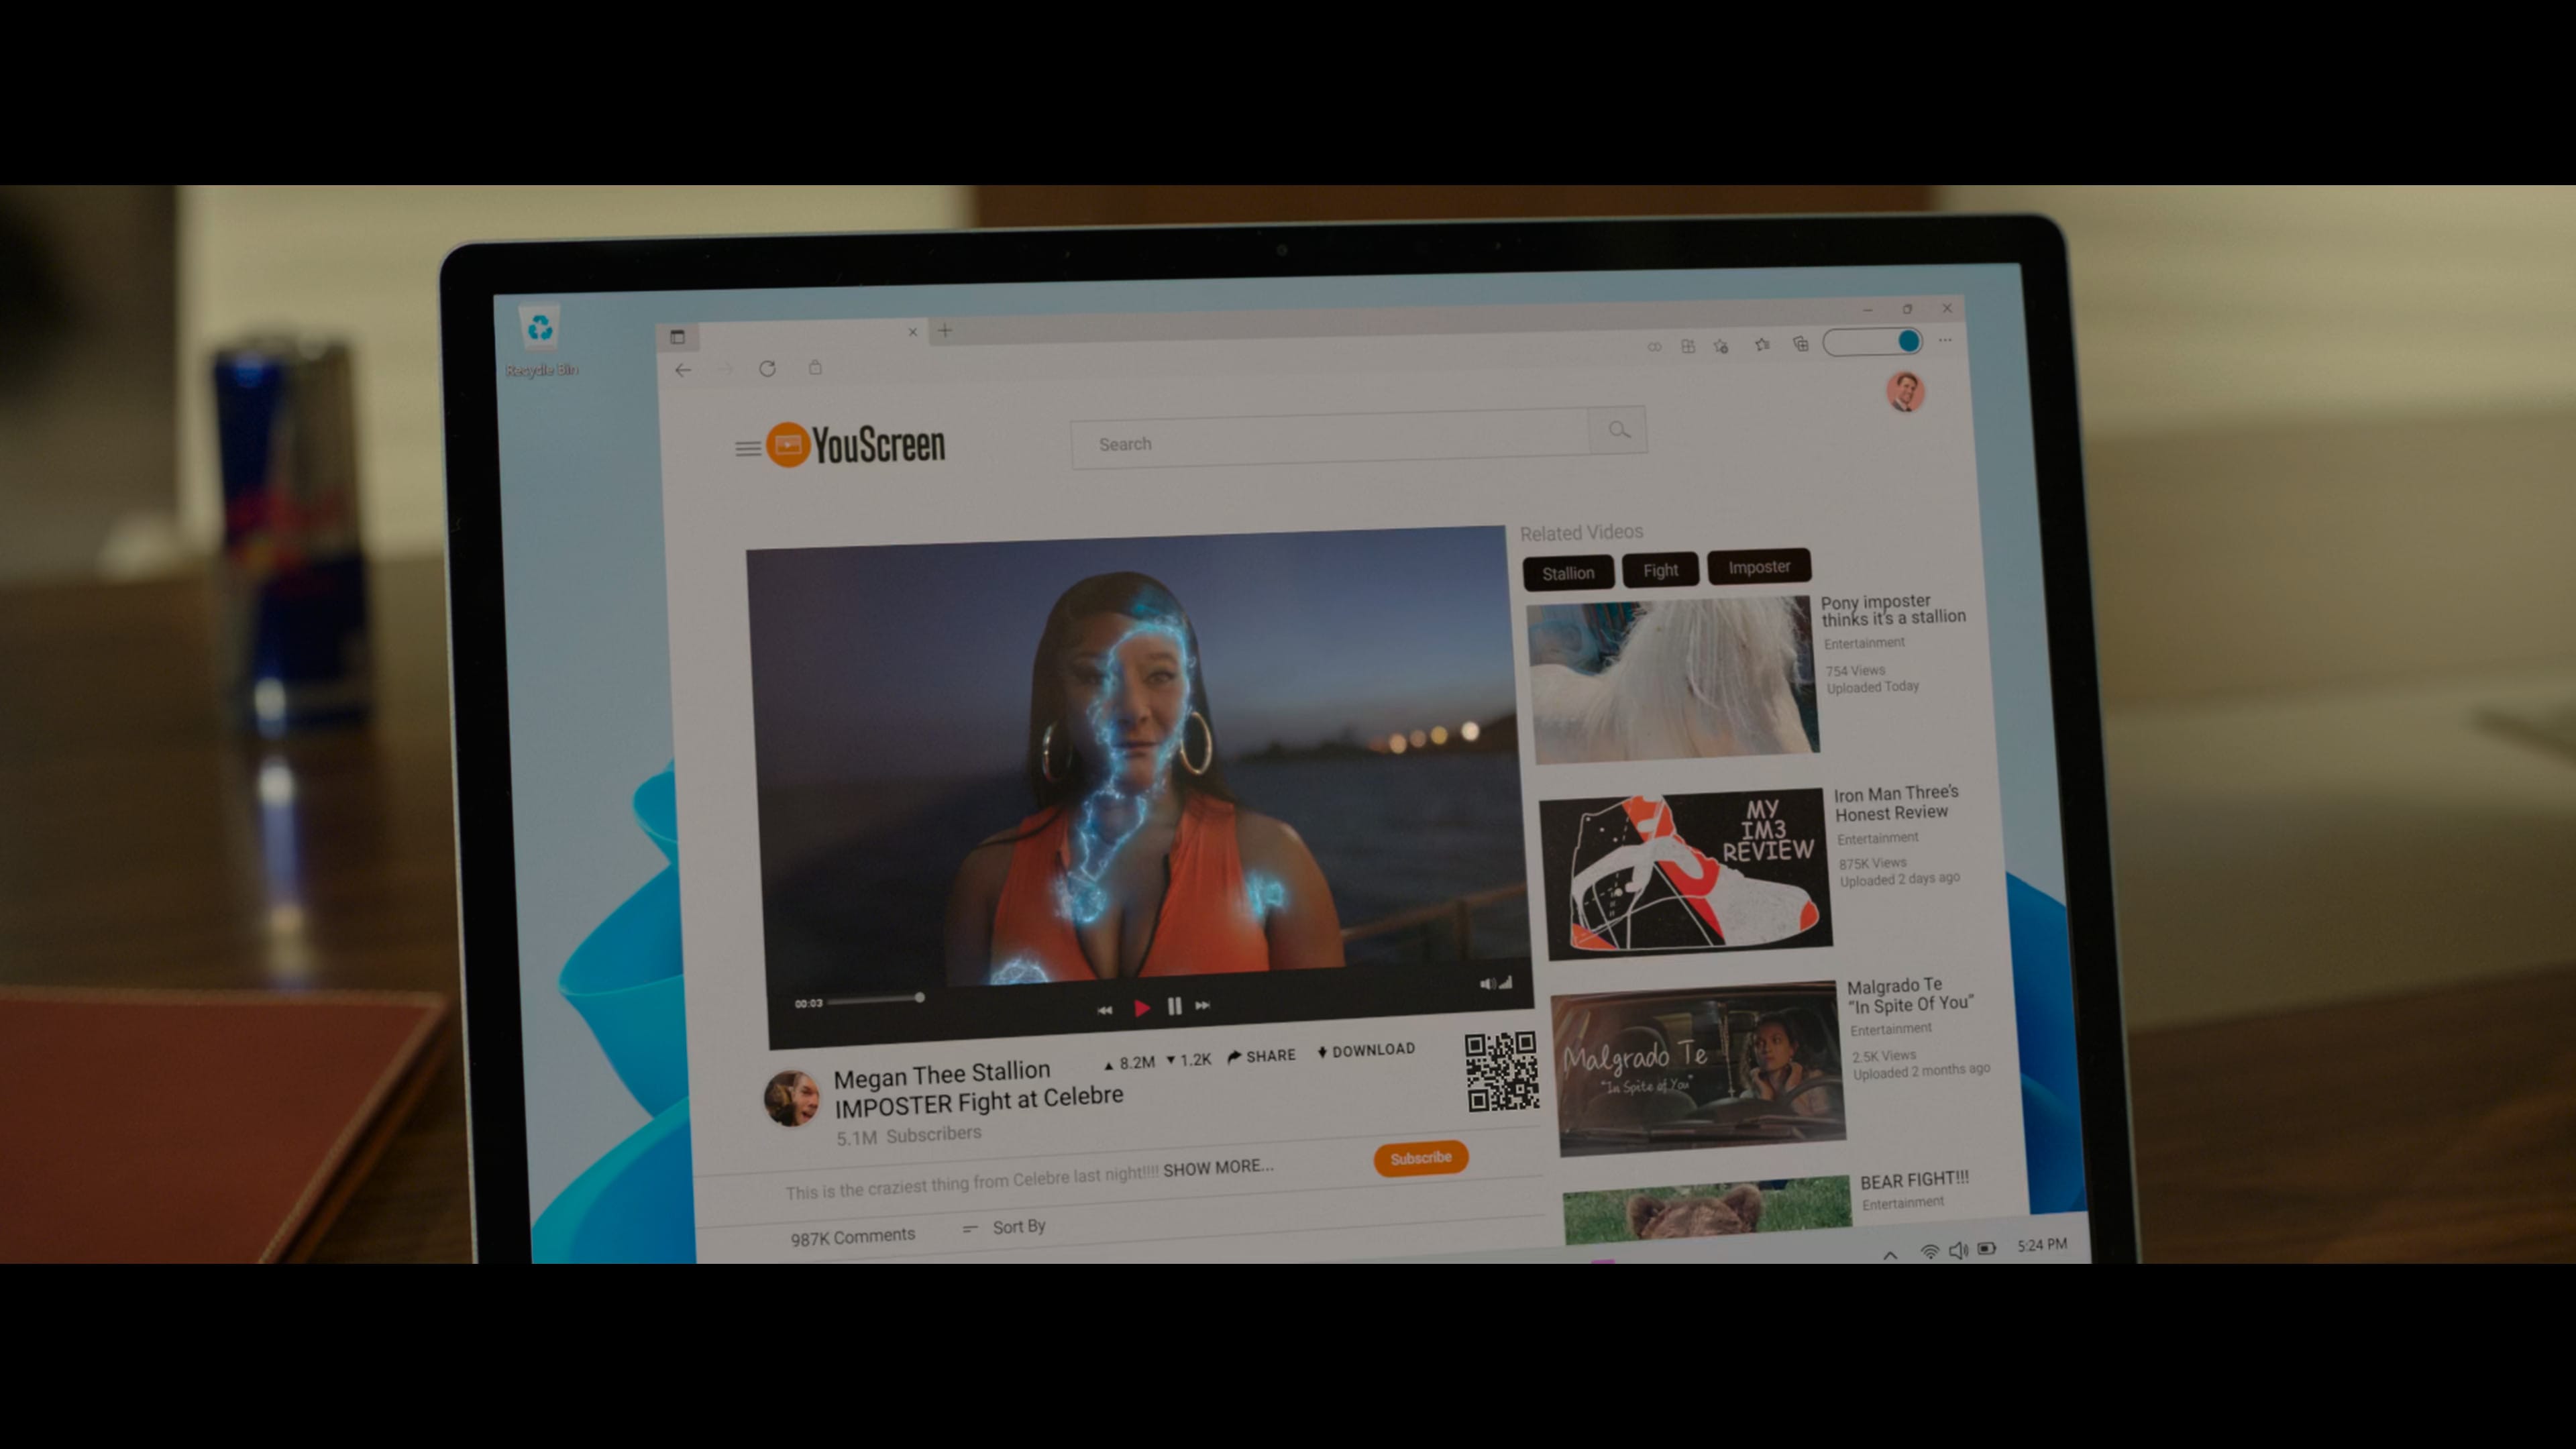Fast-forward the video

pos(1203,1005)
